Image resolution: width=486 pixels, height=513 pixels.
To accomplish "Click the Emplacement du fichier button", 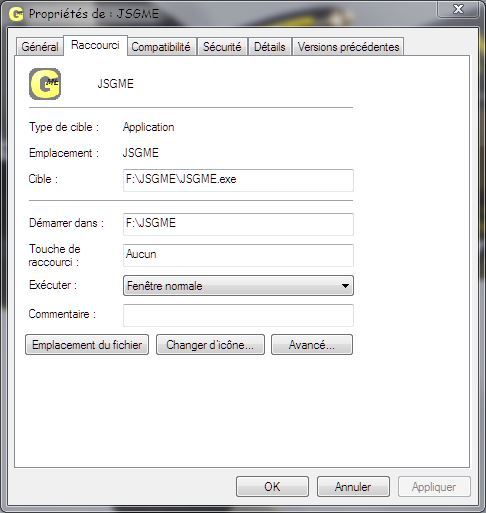I will click(87, 345).
